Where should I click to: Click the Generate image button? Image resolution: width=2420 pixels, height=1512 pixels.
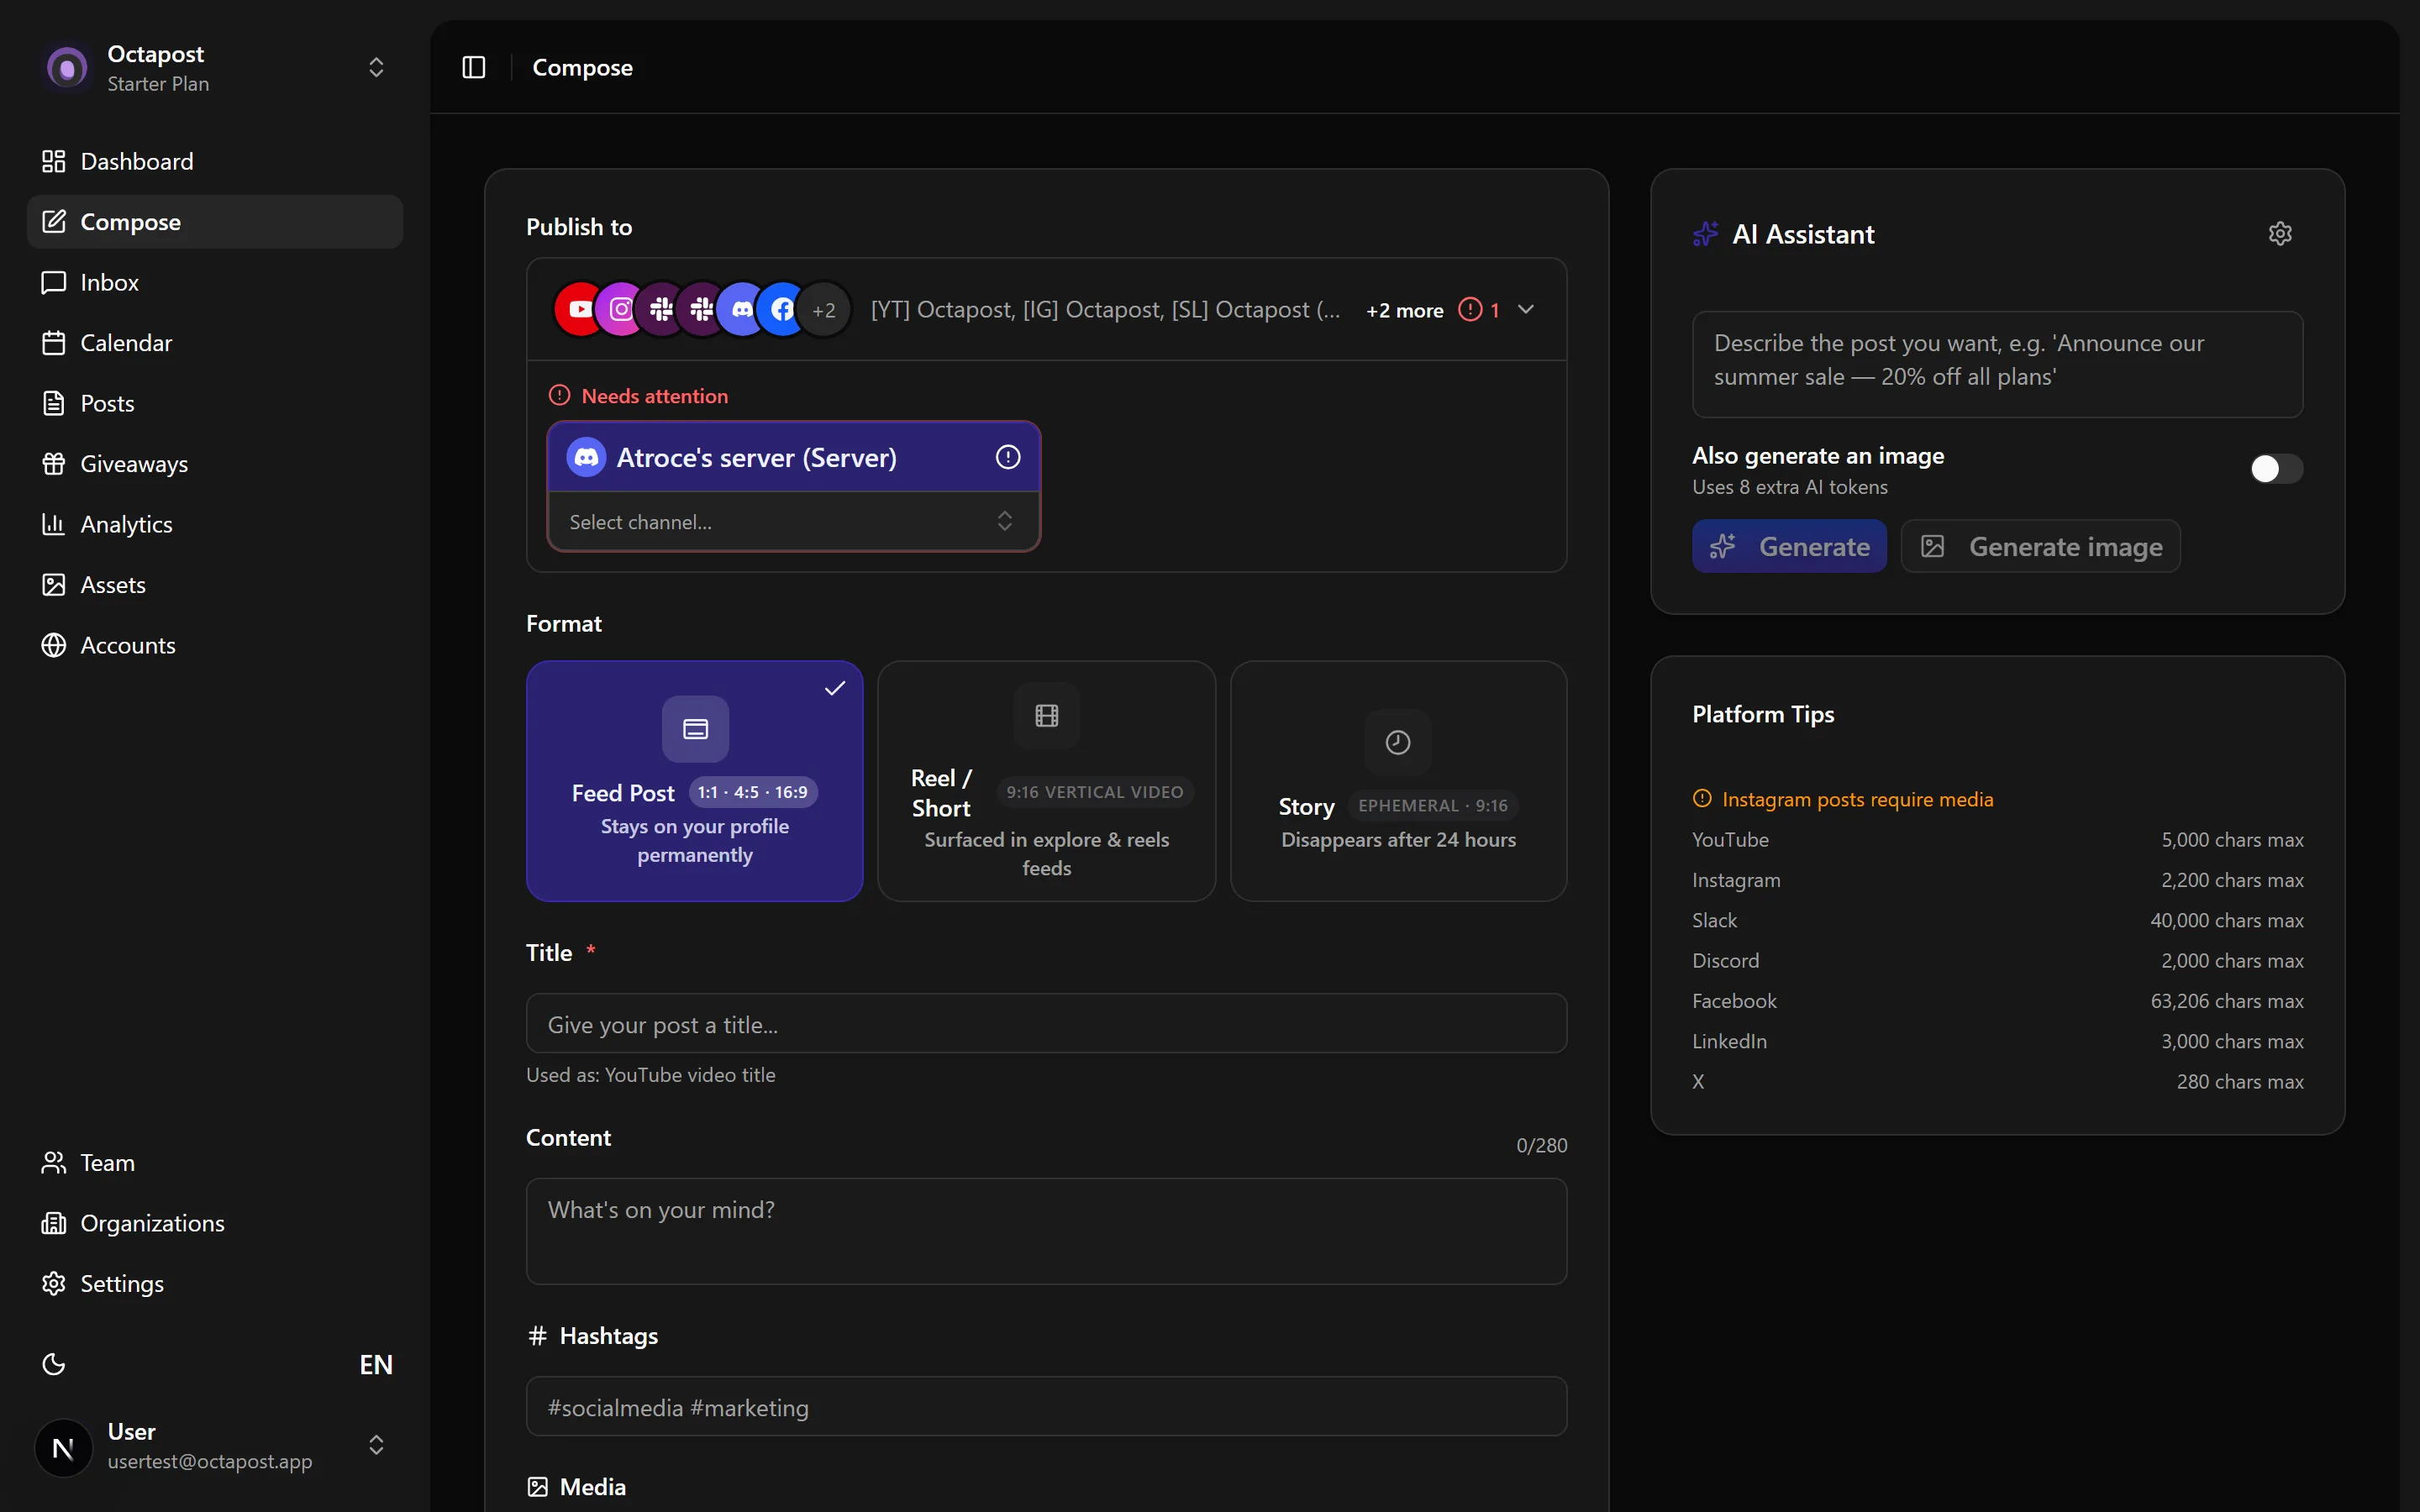(2040, 546)
